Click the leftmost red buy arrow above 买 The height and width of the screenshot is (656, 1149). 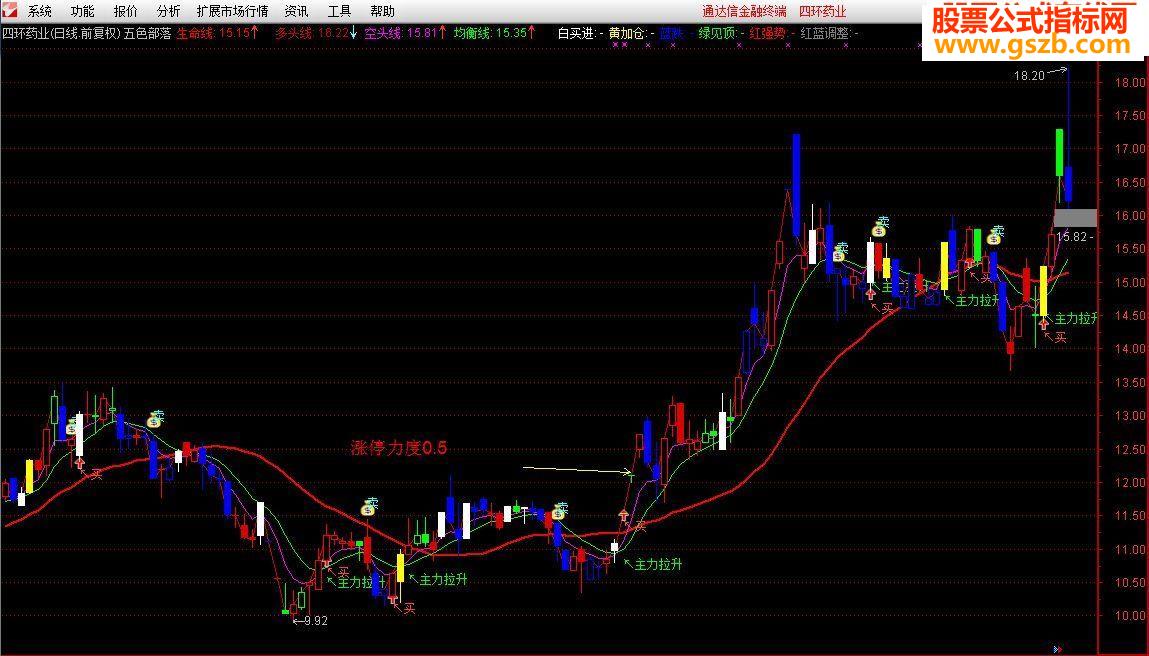pos(80,462)
